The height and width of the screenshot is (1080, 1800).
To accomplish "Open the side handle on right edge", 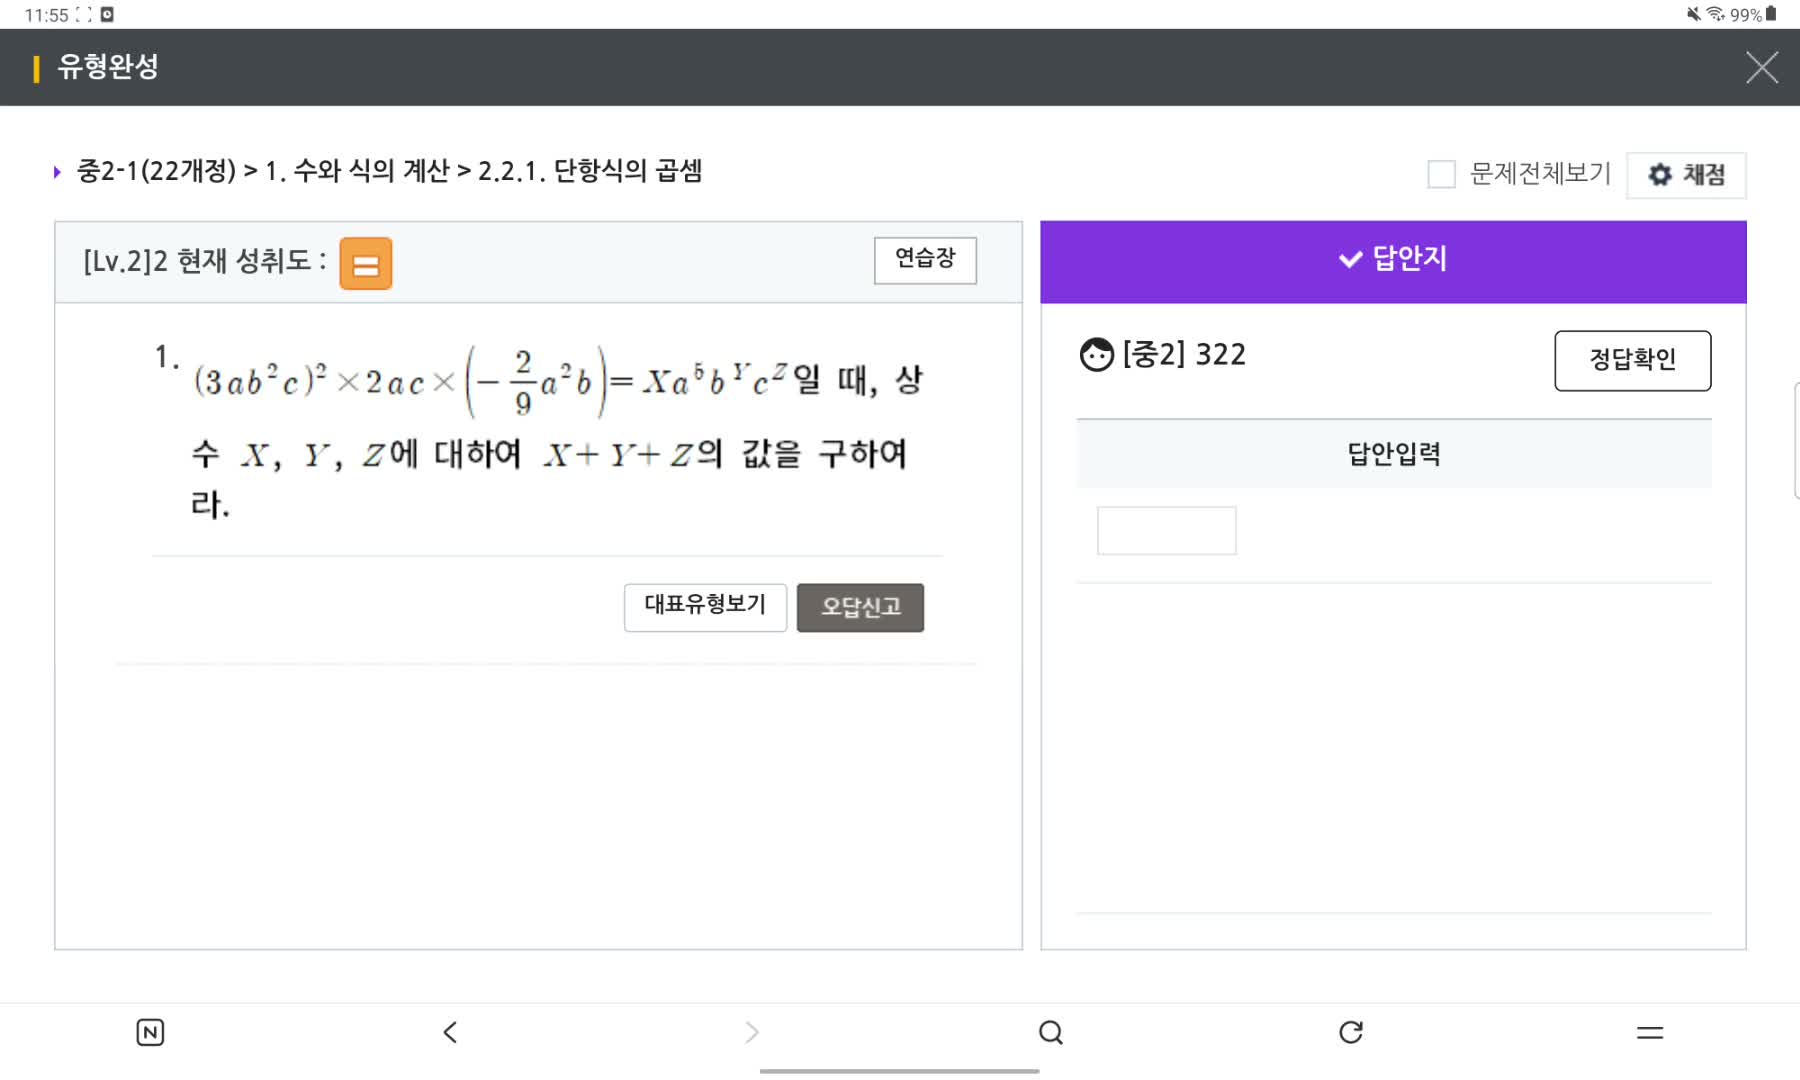I will click(x=1796, y=440).
